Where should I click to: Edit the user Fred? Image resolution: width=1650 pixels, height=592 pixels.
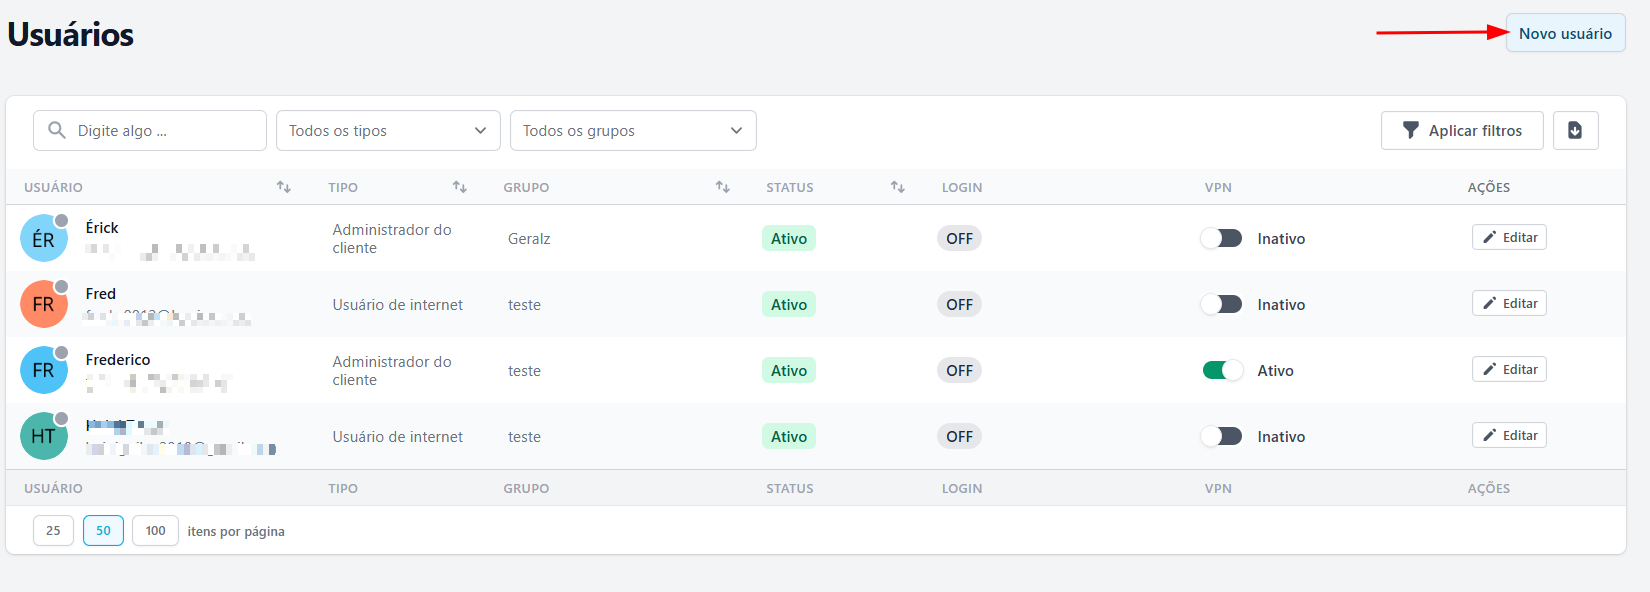[x=1509, y=304]
